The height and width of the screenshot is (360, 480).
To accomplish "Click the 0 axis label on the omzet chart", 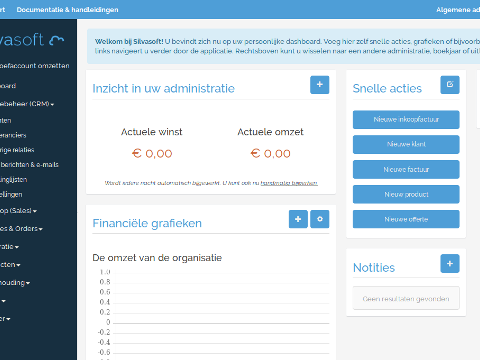I will pyautogui.click(x=108, y=322).
